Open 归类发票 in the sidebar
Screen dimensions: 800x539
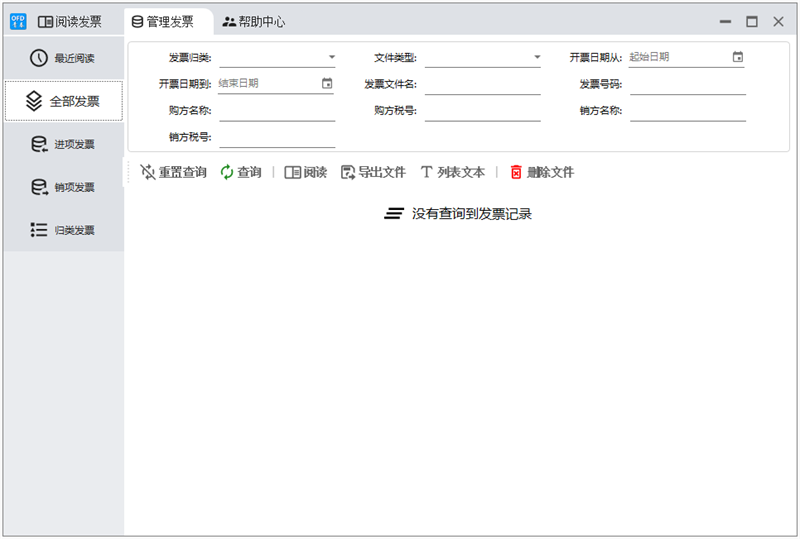click(63, 230)
